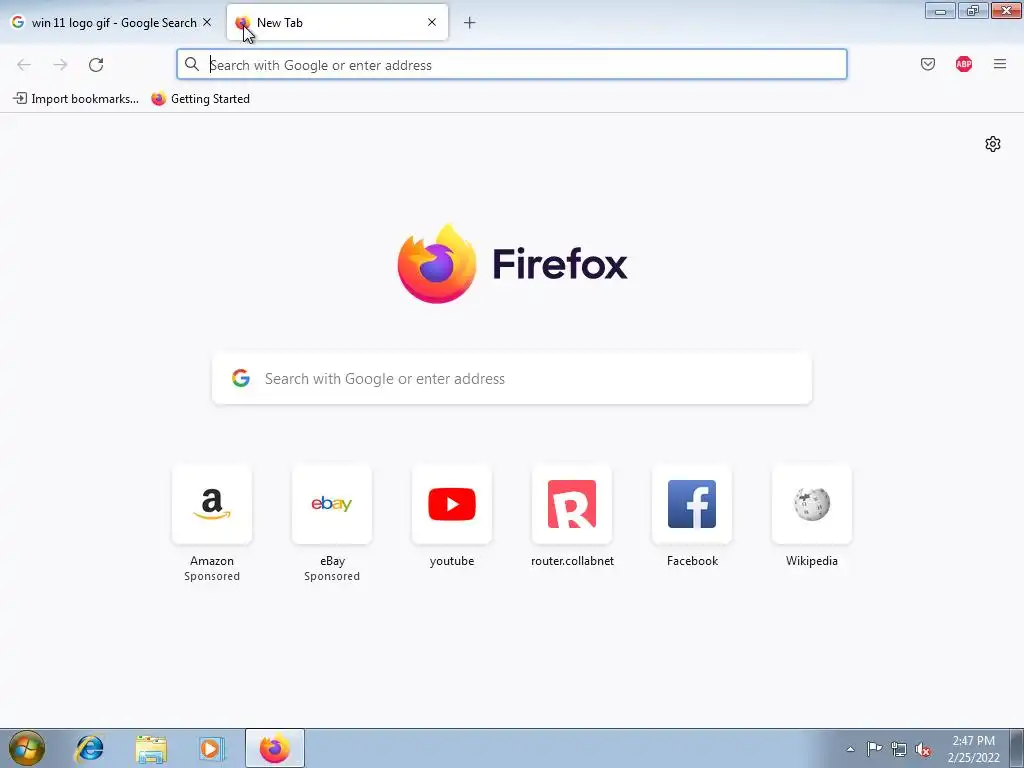Reload the current page
1024x768 pixels.
click(x=96, y=65)
